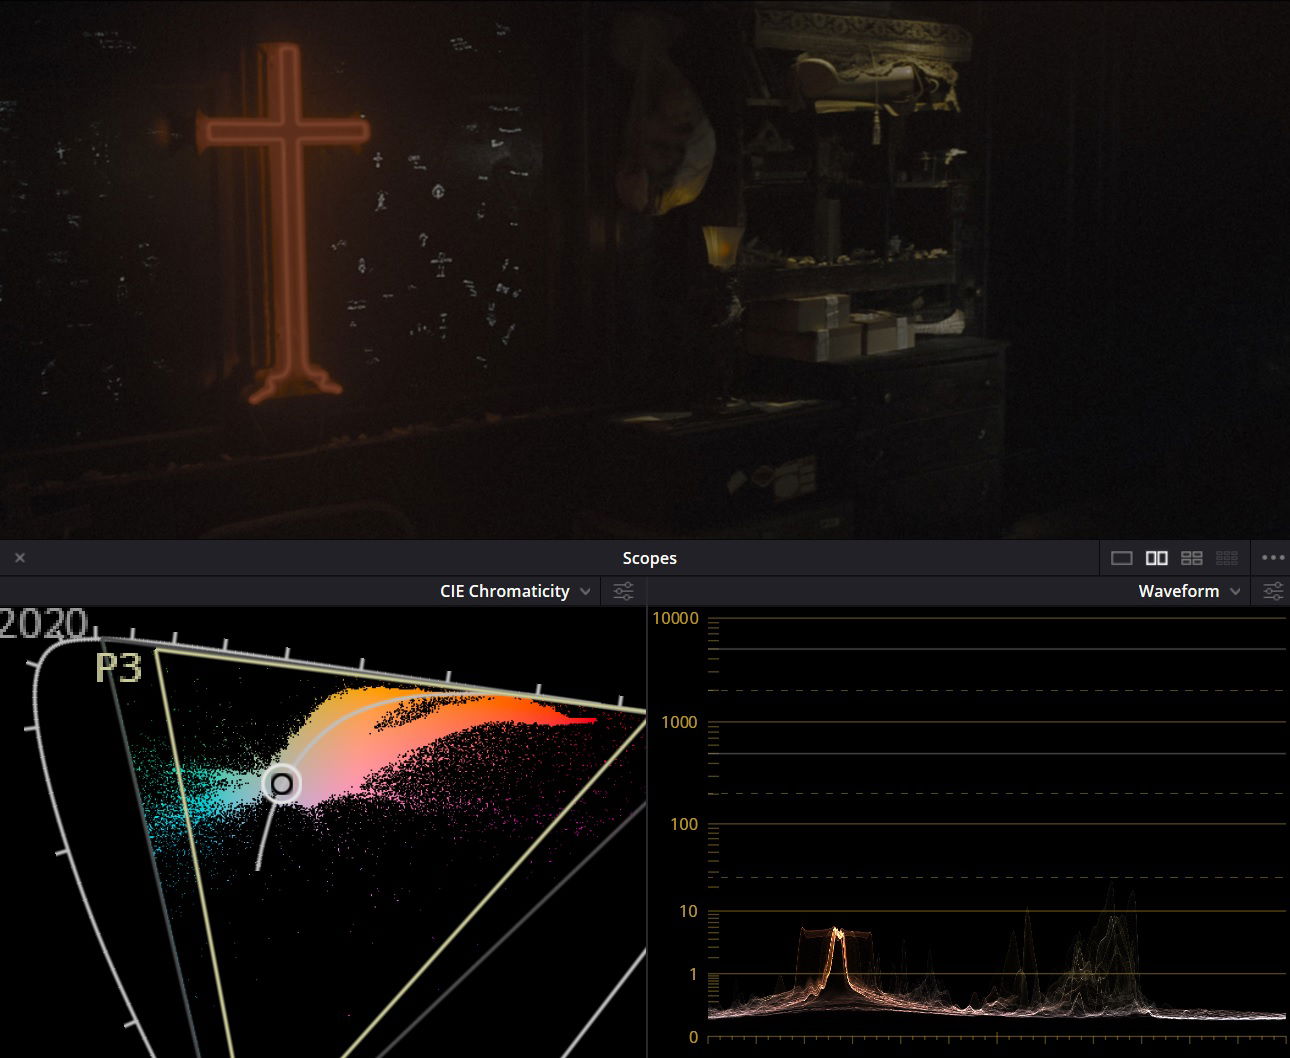Switch scopes to nine-up grid layout
Image resolution: width=1290 pixels, height=1058 pixels.
coord(1227,558)
